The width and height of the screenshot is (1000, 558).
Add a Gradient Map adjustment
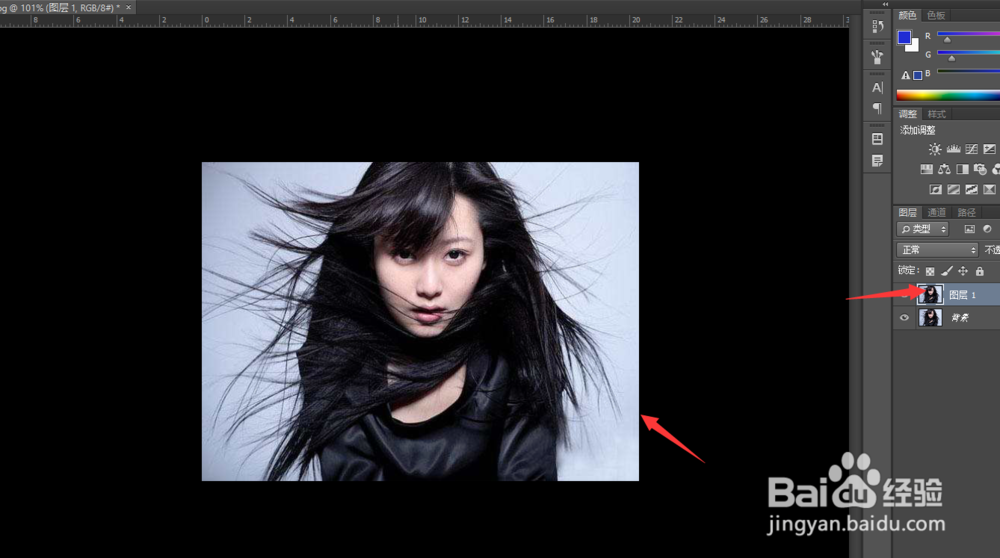(989, 189)
